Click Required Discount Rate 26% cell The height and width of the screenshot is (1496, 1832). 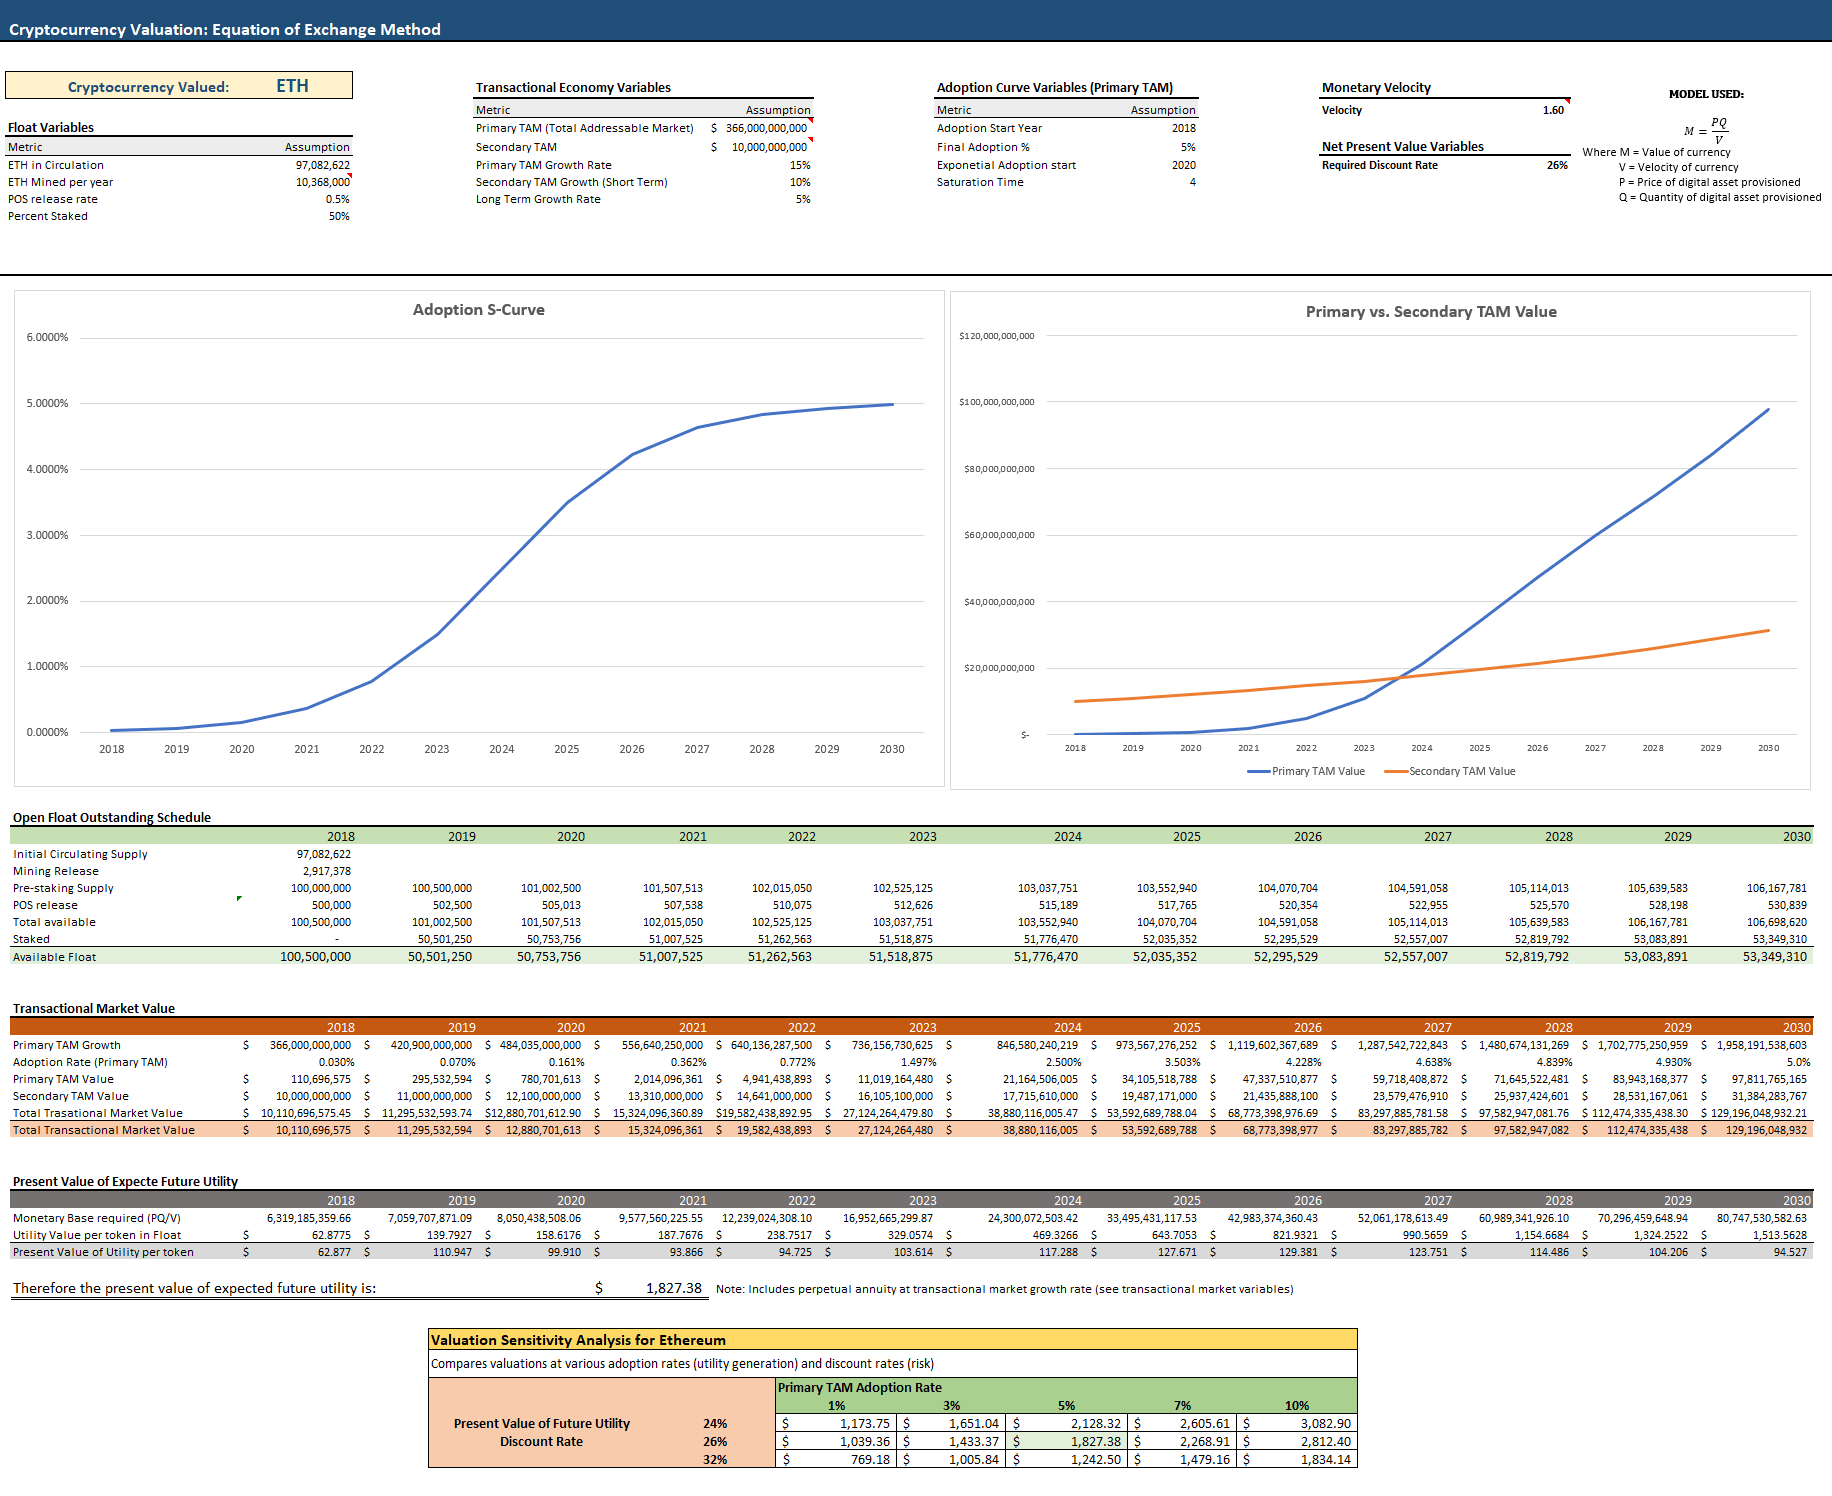click(1557, 165)
